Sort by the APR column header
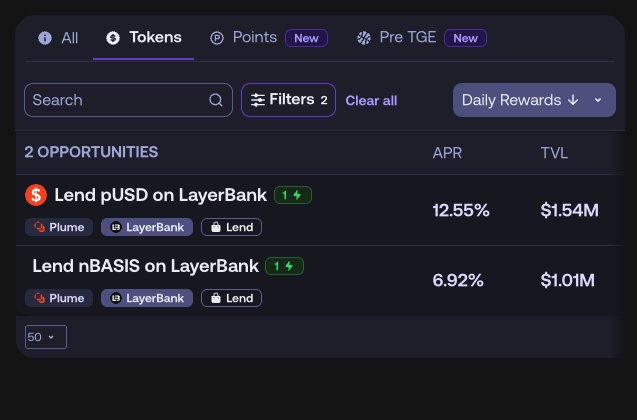 (x=447, y=152)
